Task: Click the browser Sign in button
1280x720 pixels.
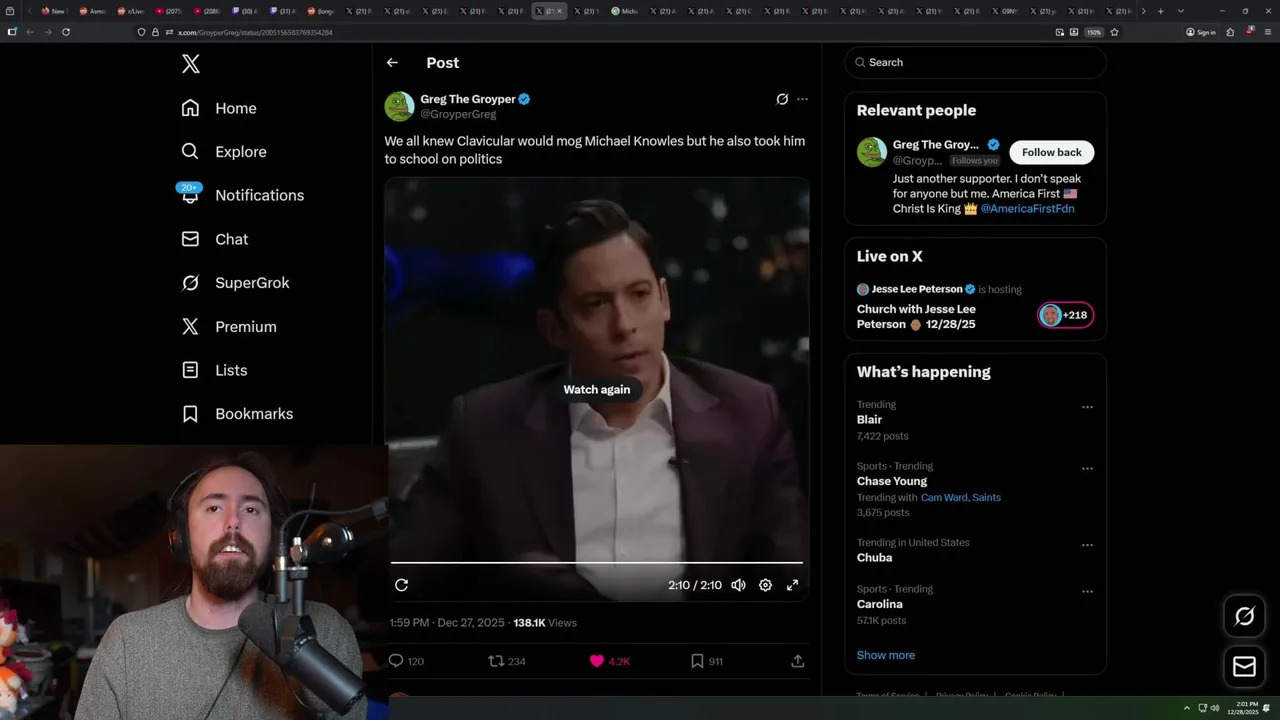Action: click(x=1201, y=32)
